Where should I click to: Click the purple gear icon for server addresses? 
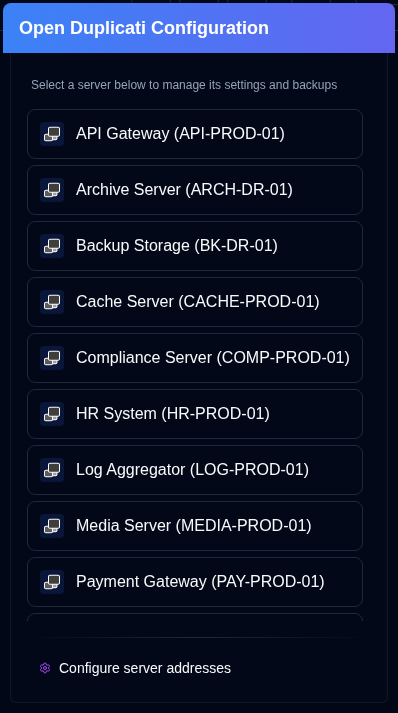pyautogui.click(x=45, y=668)
